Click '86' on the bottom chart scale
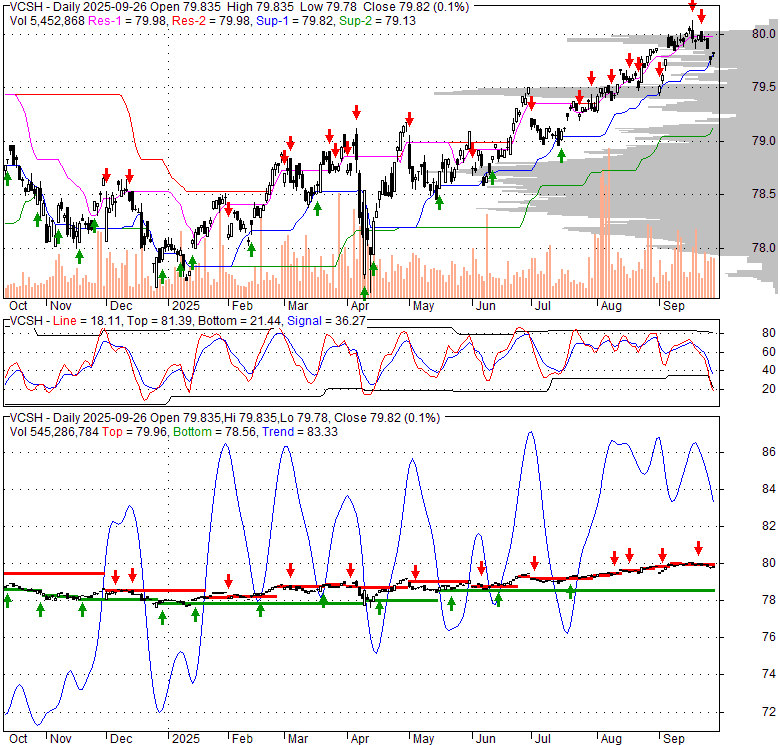This screenshot has width=780, height=745. pos(769,452)
